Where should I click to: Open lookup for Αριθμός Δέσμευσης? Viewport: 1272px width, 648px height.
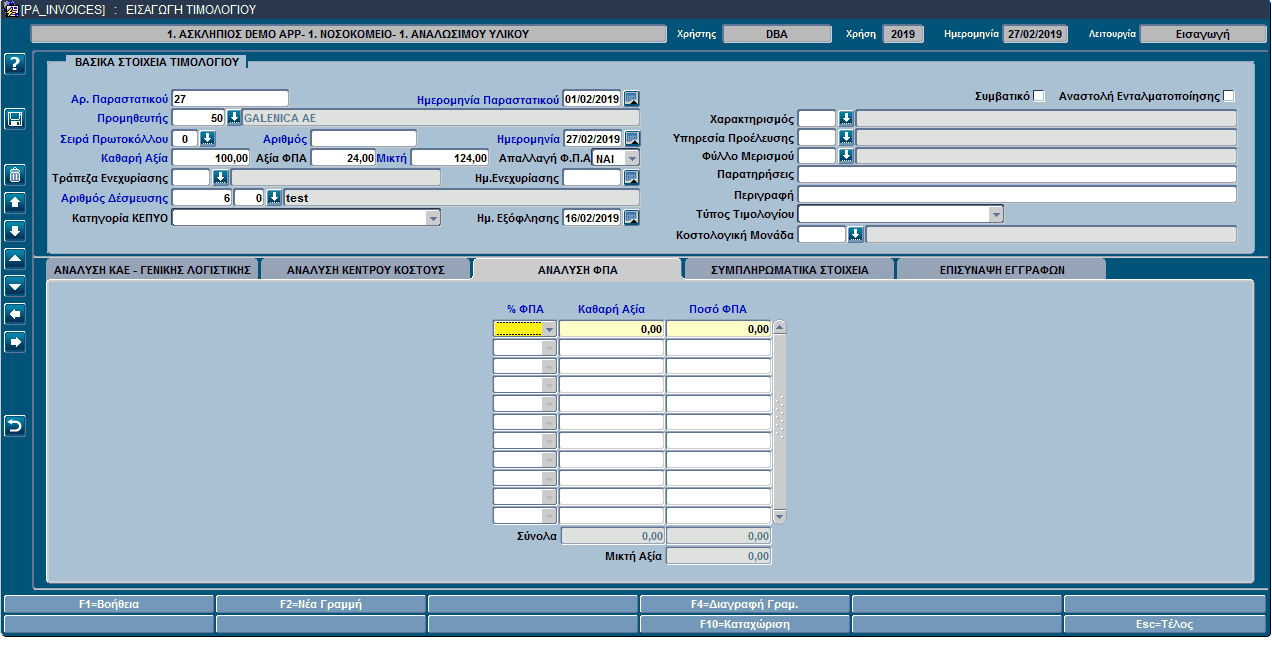(x=274, y=198)
